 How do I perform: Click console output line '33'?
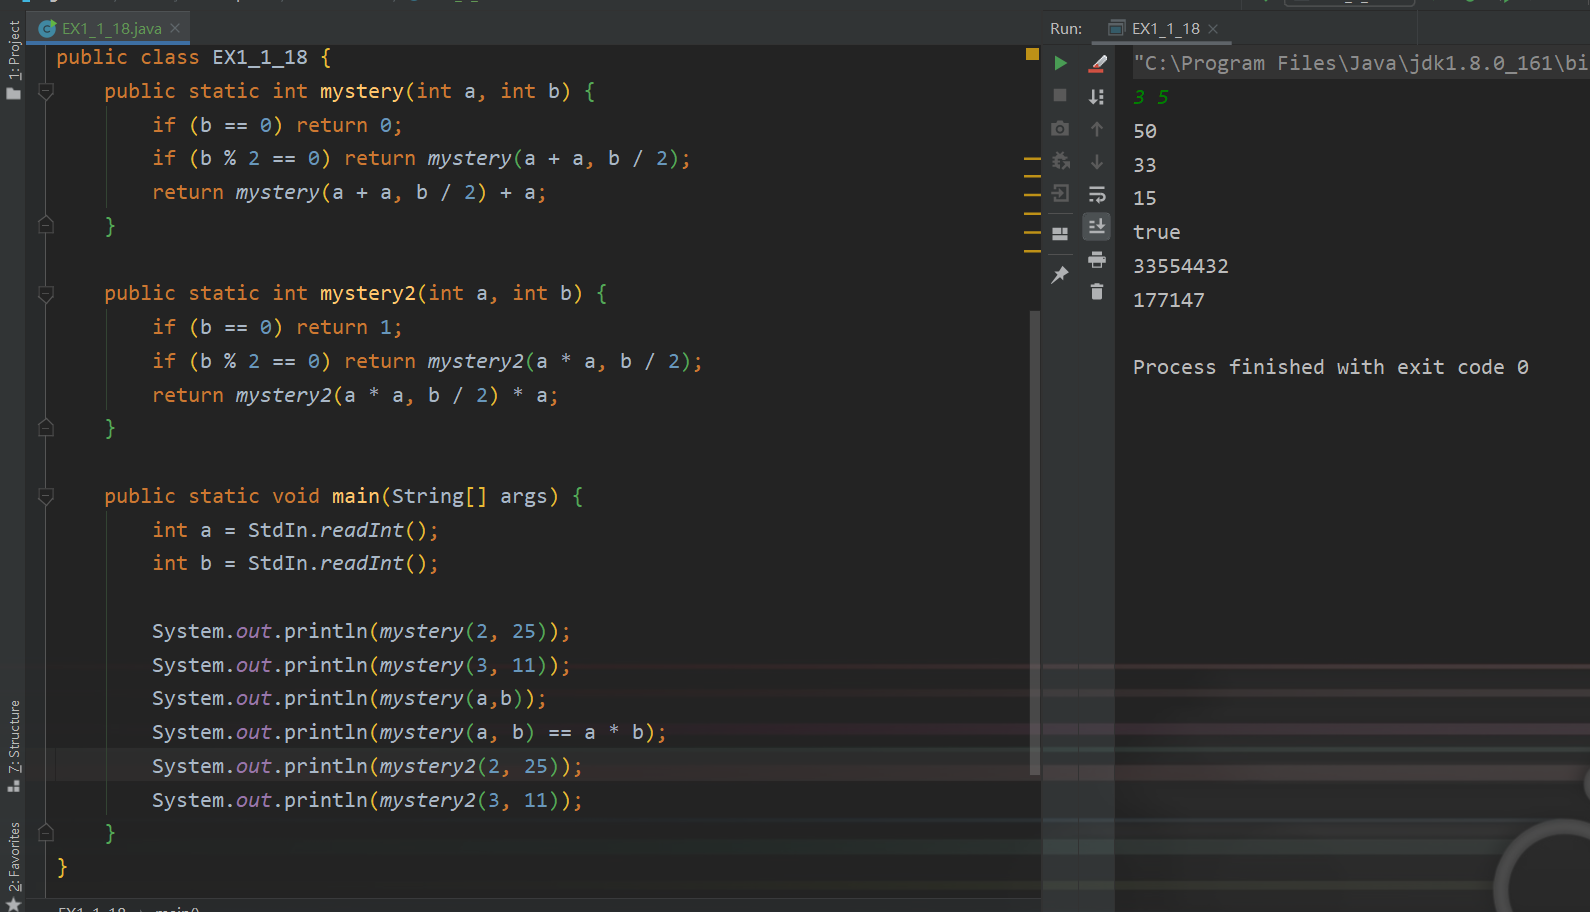[x=1145, y=165]
